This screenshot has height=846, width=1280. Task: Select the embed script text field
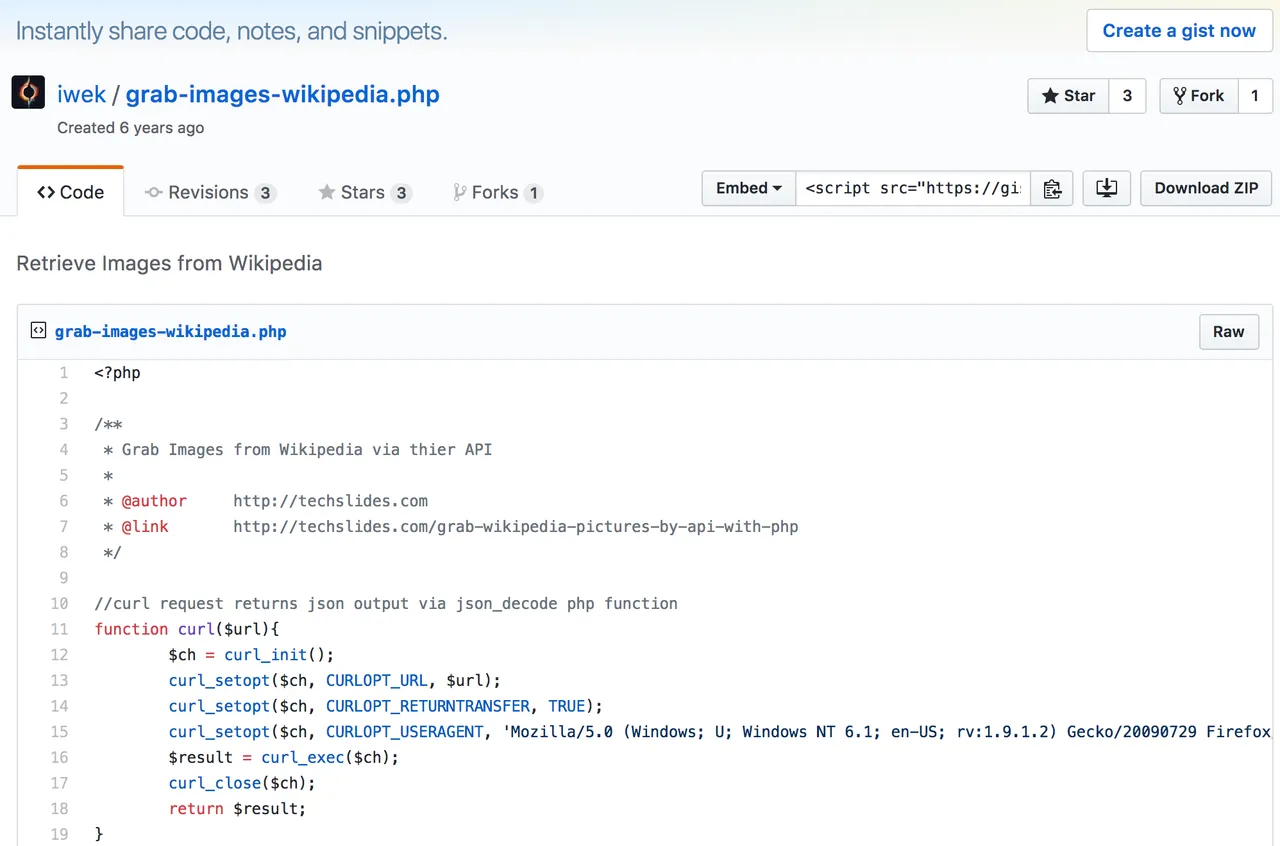click(x=913, y=188)
